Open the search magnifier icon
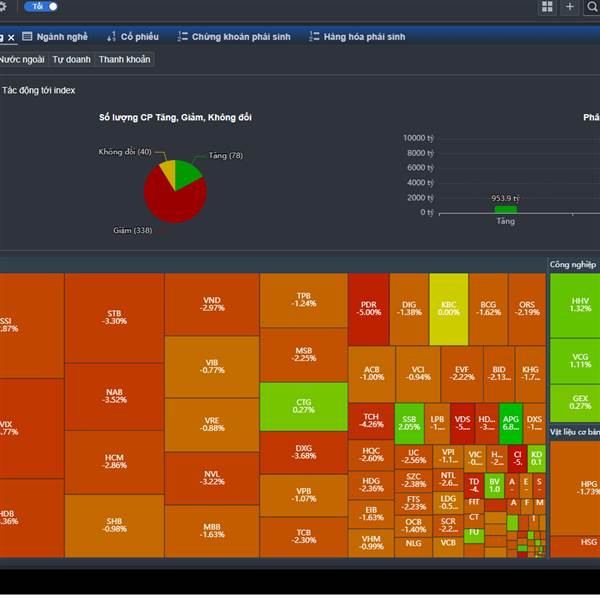This screenshot has width=600, height=600. [x=592, y=7]
